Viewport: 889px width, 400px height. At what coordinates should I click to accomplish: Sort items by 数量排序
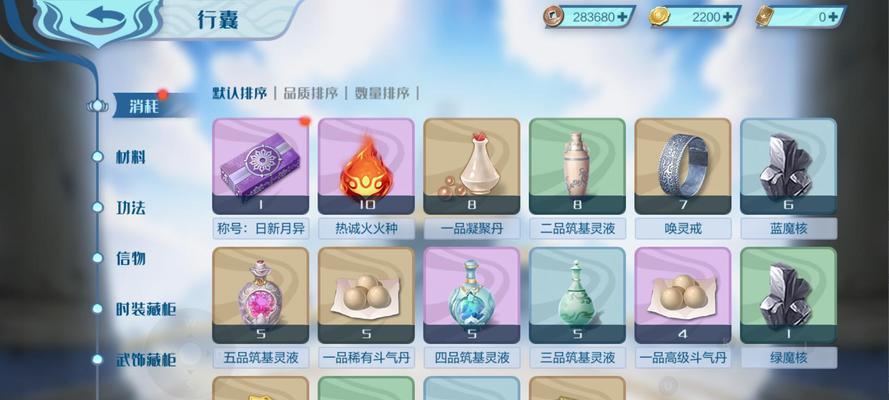pos(382,93)
